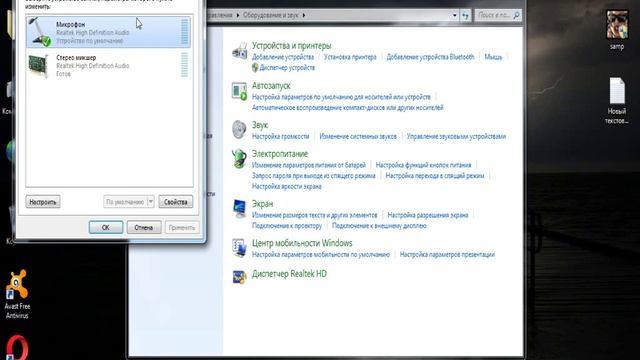Click the Device Manager shield icon
Viewport: 640px width, 360px height.
(x=255, y=68)
